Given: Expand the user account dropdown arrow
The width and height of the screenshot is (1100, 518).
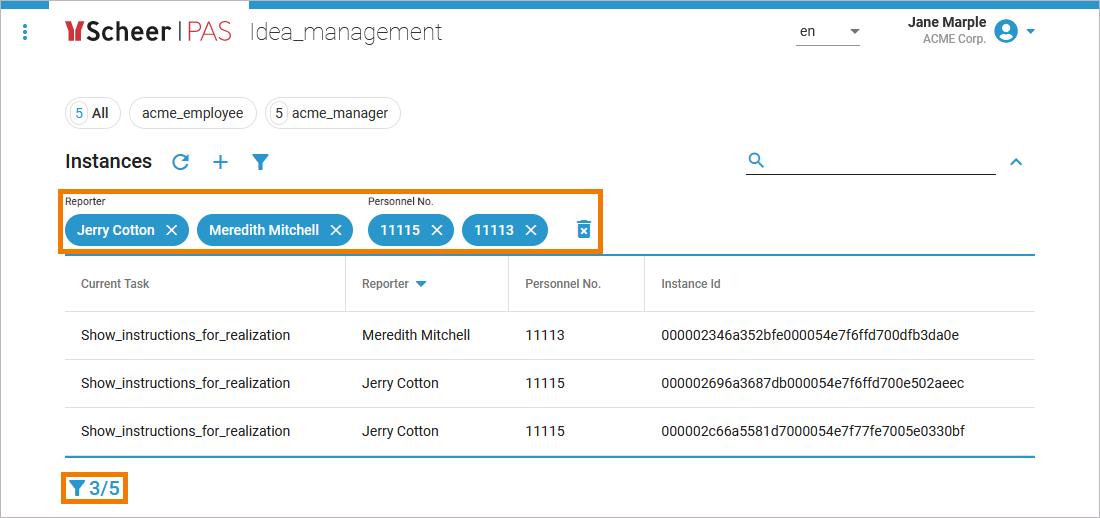Looking at the screenshot, I should (1031, 31).
